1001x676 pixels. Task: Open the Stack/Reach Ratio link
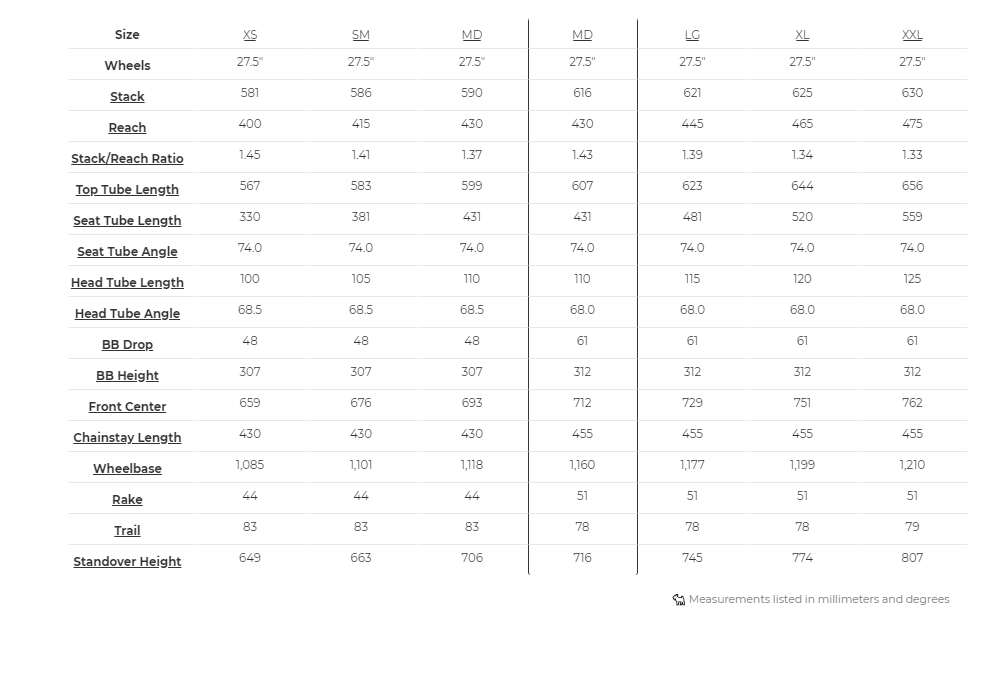point(127,159)
